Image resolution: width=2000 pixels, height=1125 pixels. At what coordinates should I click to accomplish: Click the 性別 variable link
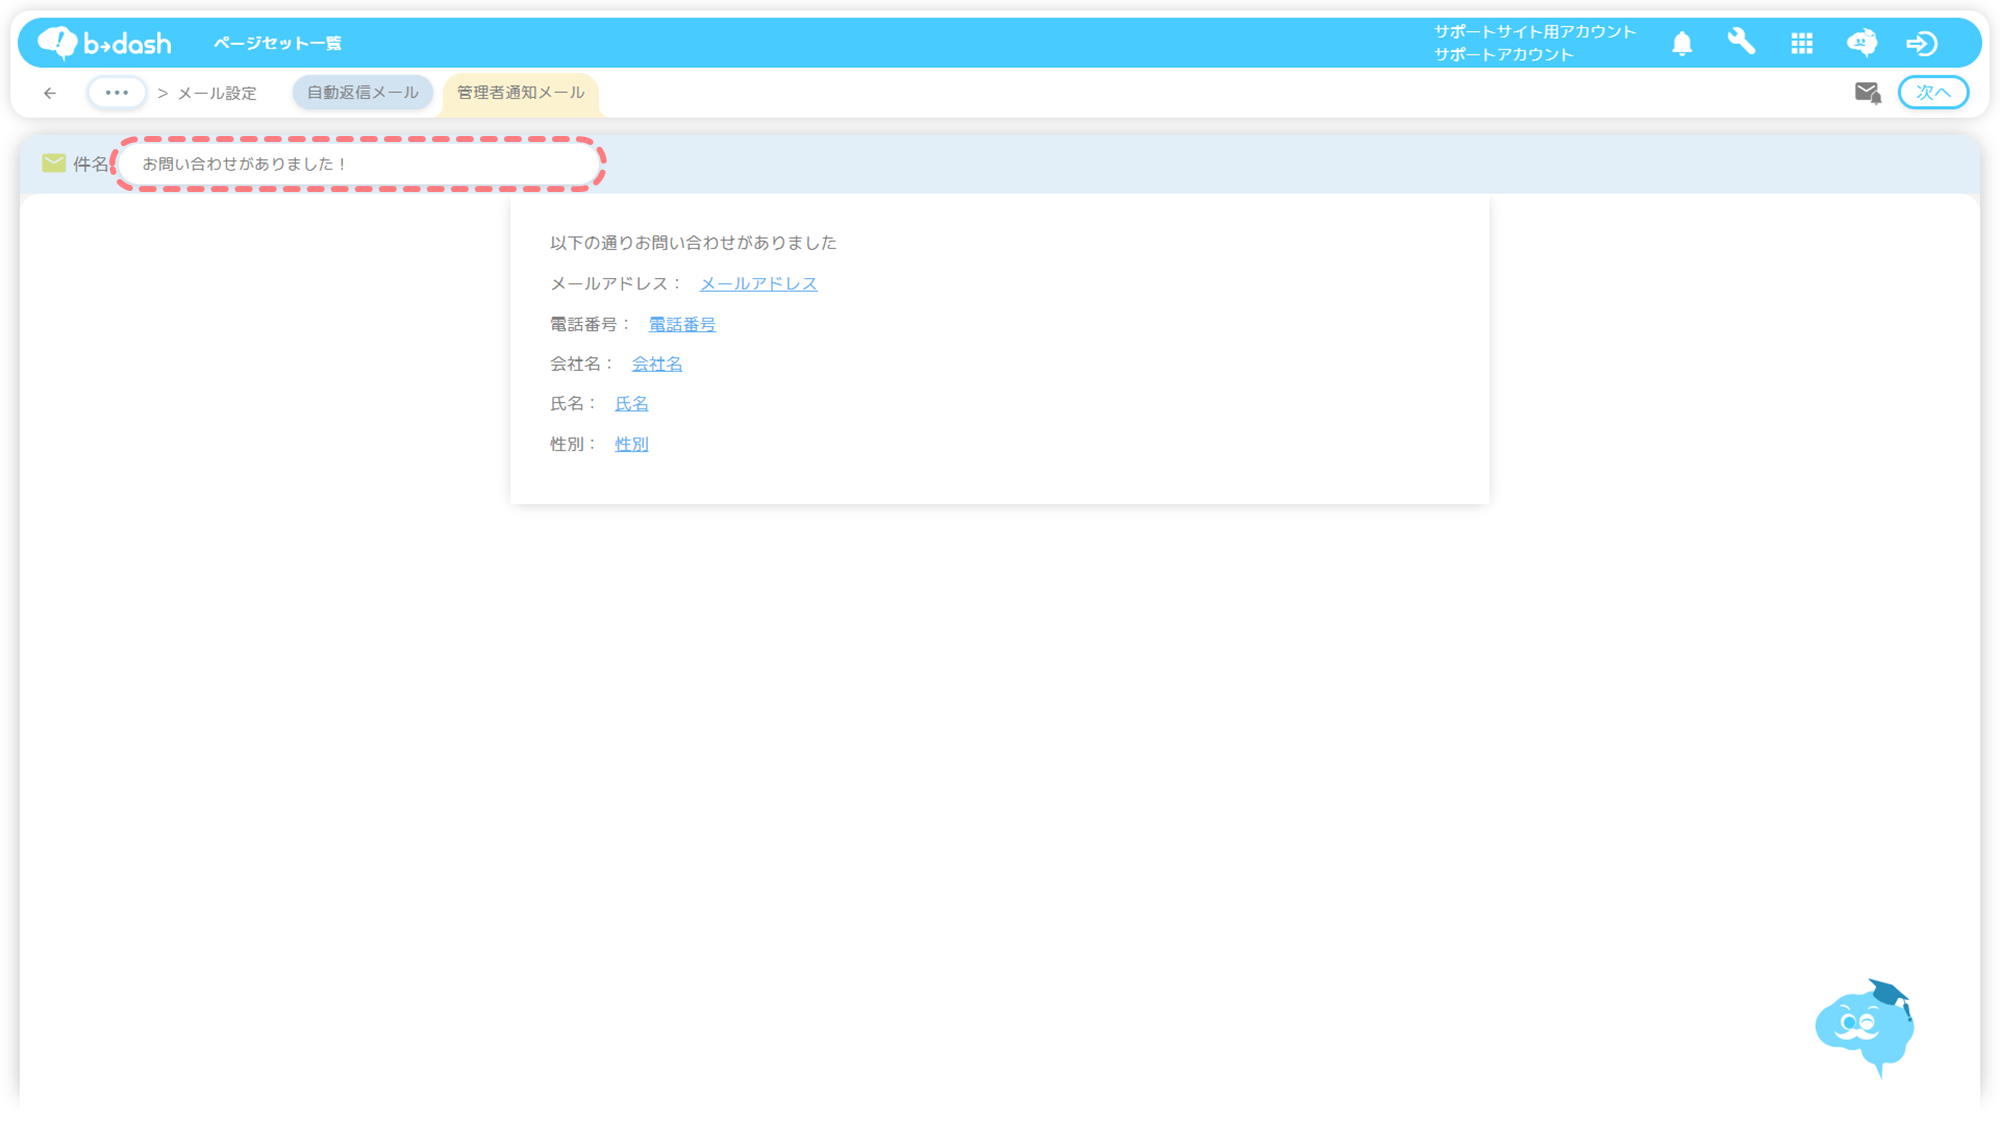[631, 444]
